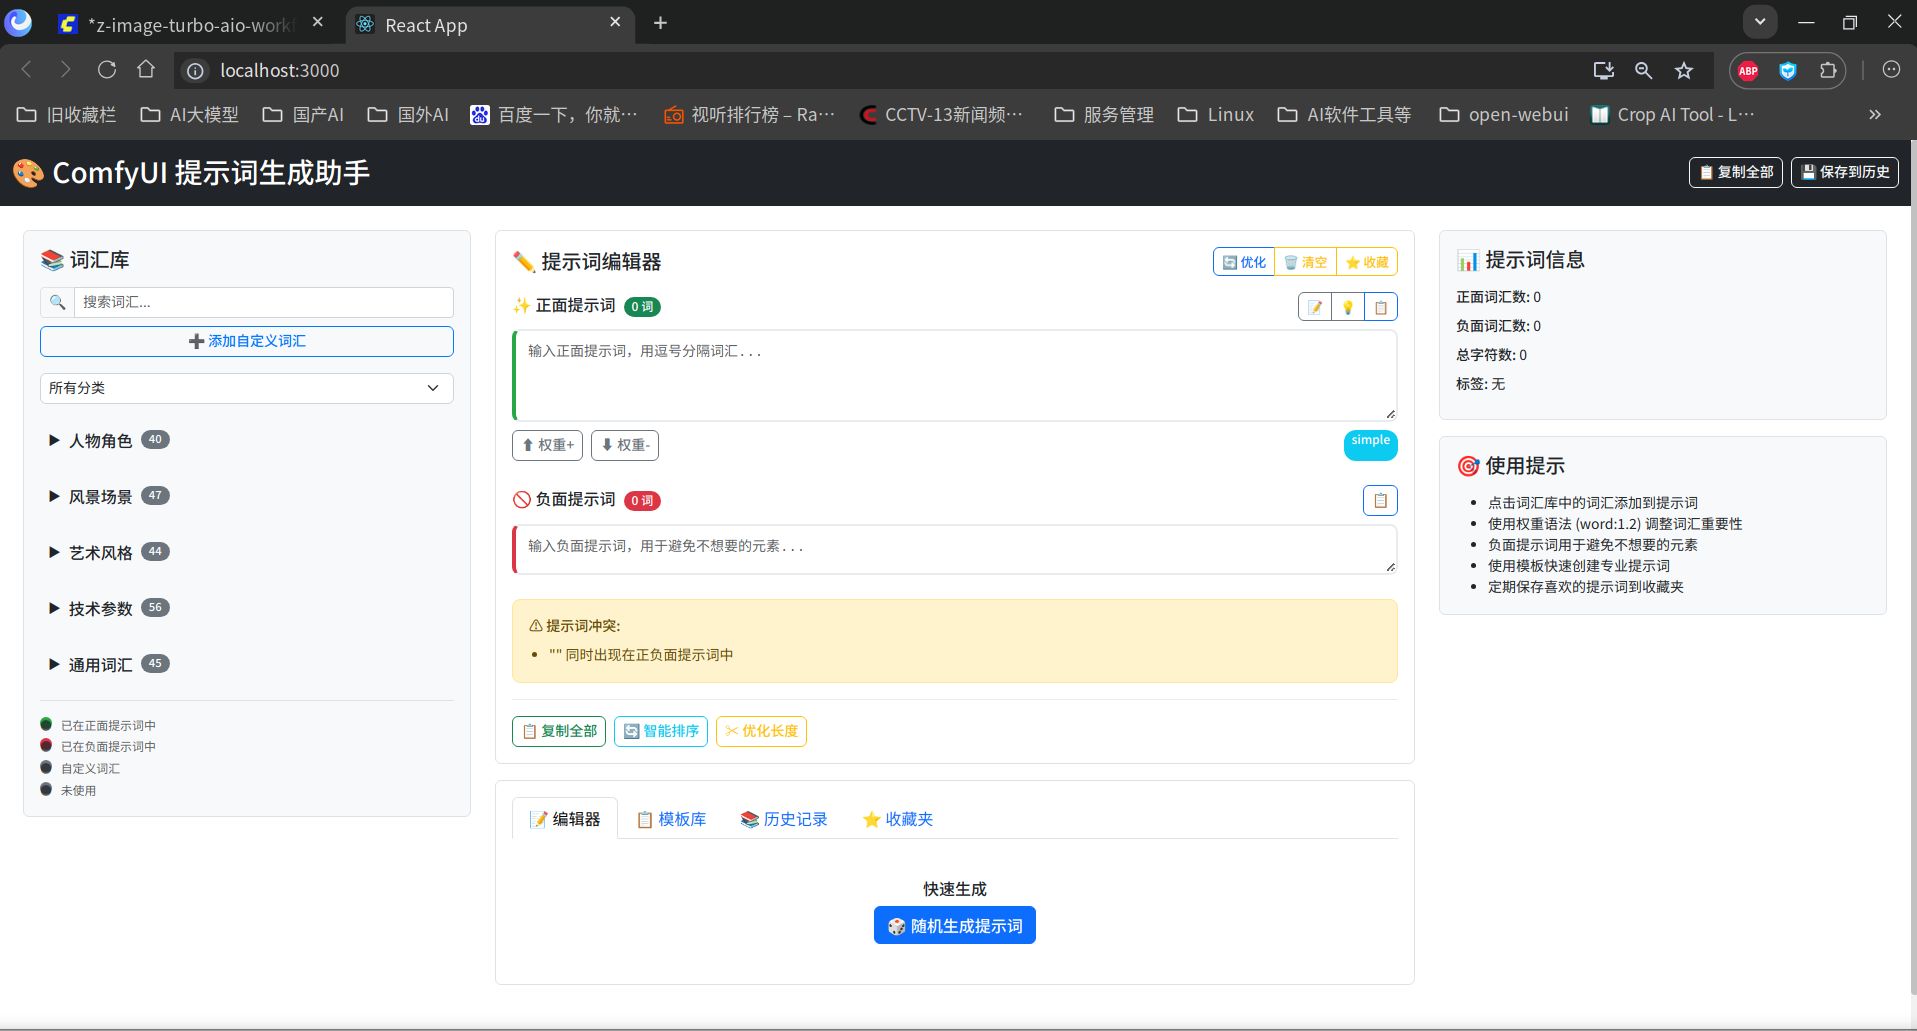Click 添加自定义词汇 button

tap(247, 341)
